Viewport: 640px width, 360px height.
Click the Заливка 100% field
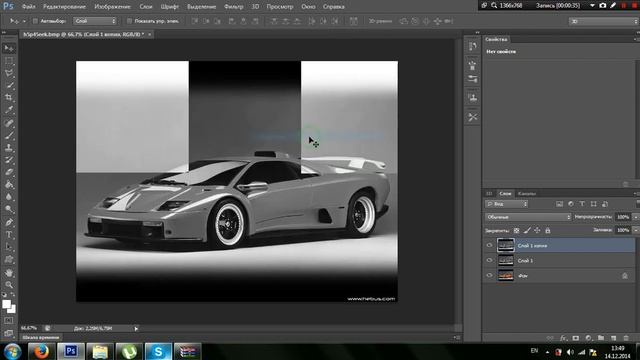tap(623, 231)
